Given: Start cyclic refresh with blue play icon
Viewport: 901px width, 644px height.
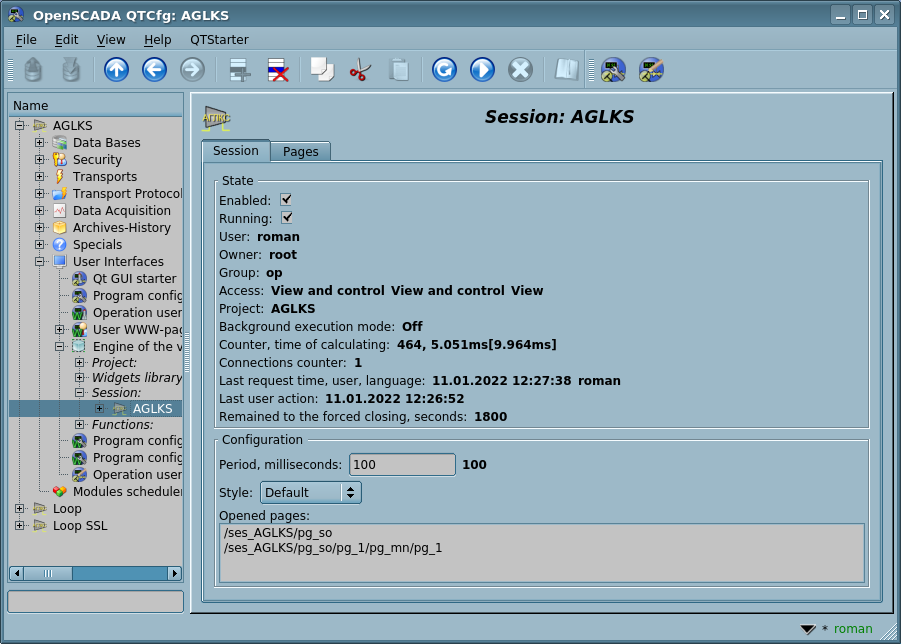Looking at the screenshot, I should tap(482, 70).
